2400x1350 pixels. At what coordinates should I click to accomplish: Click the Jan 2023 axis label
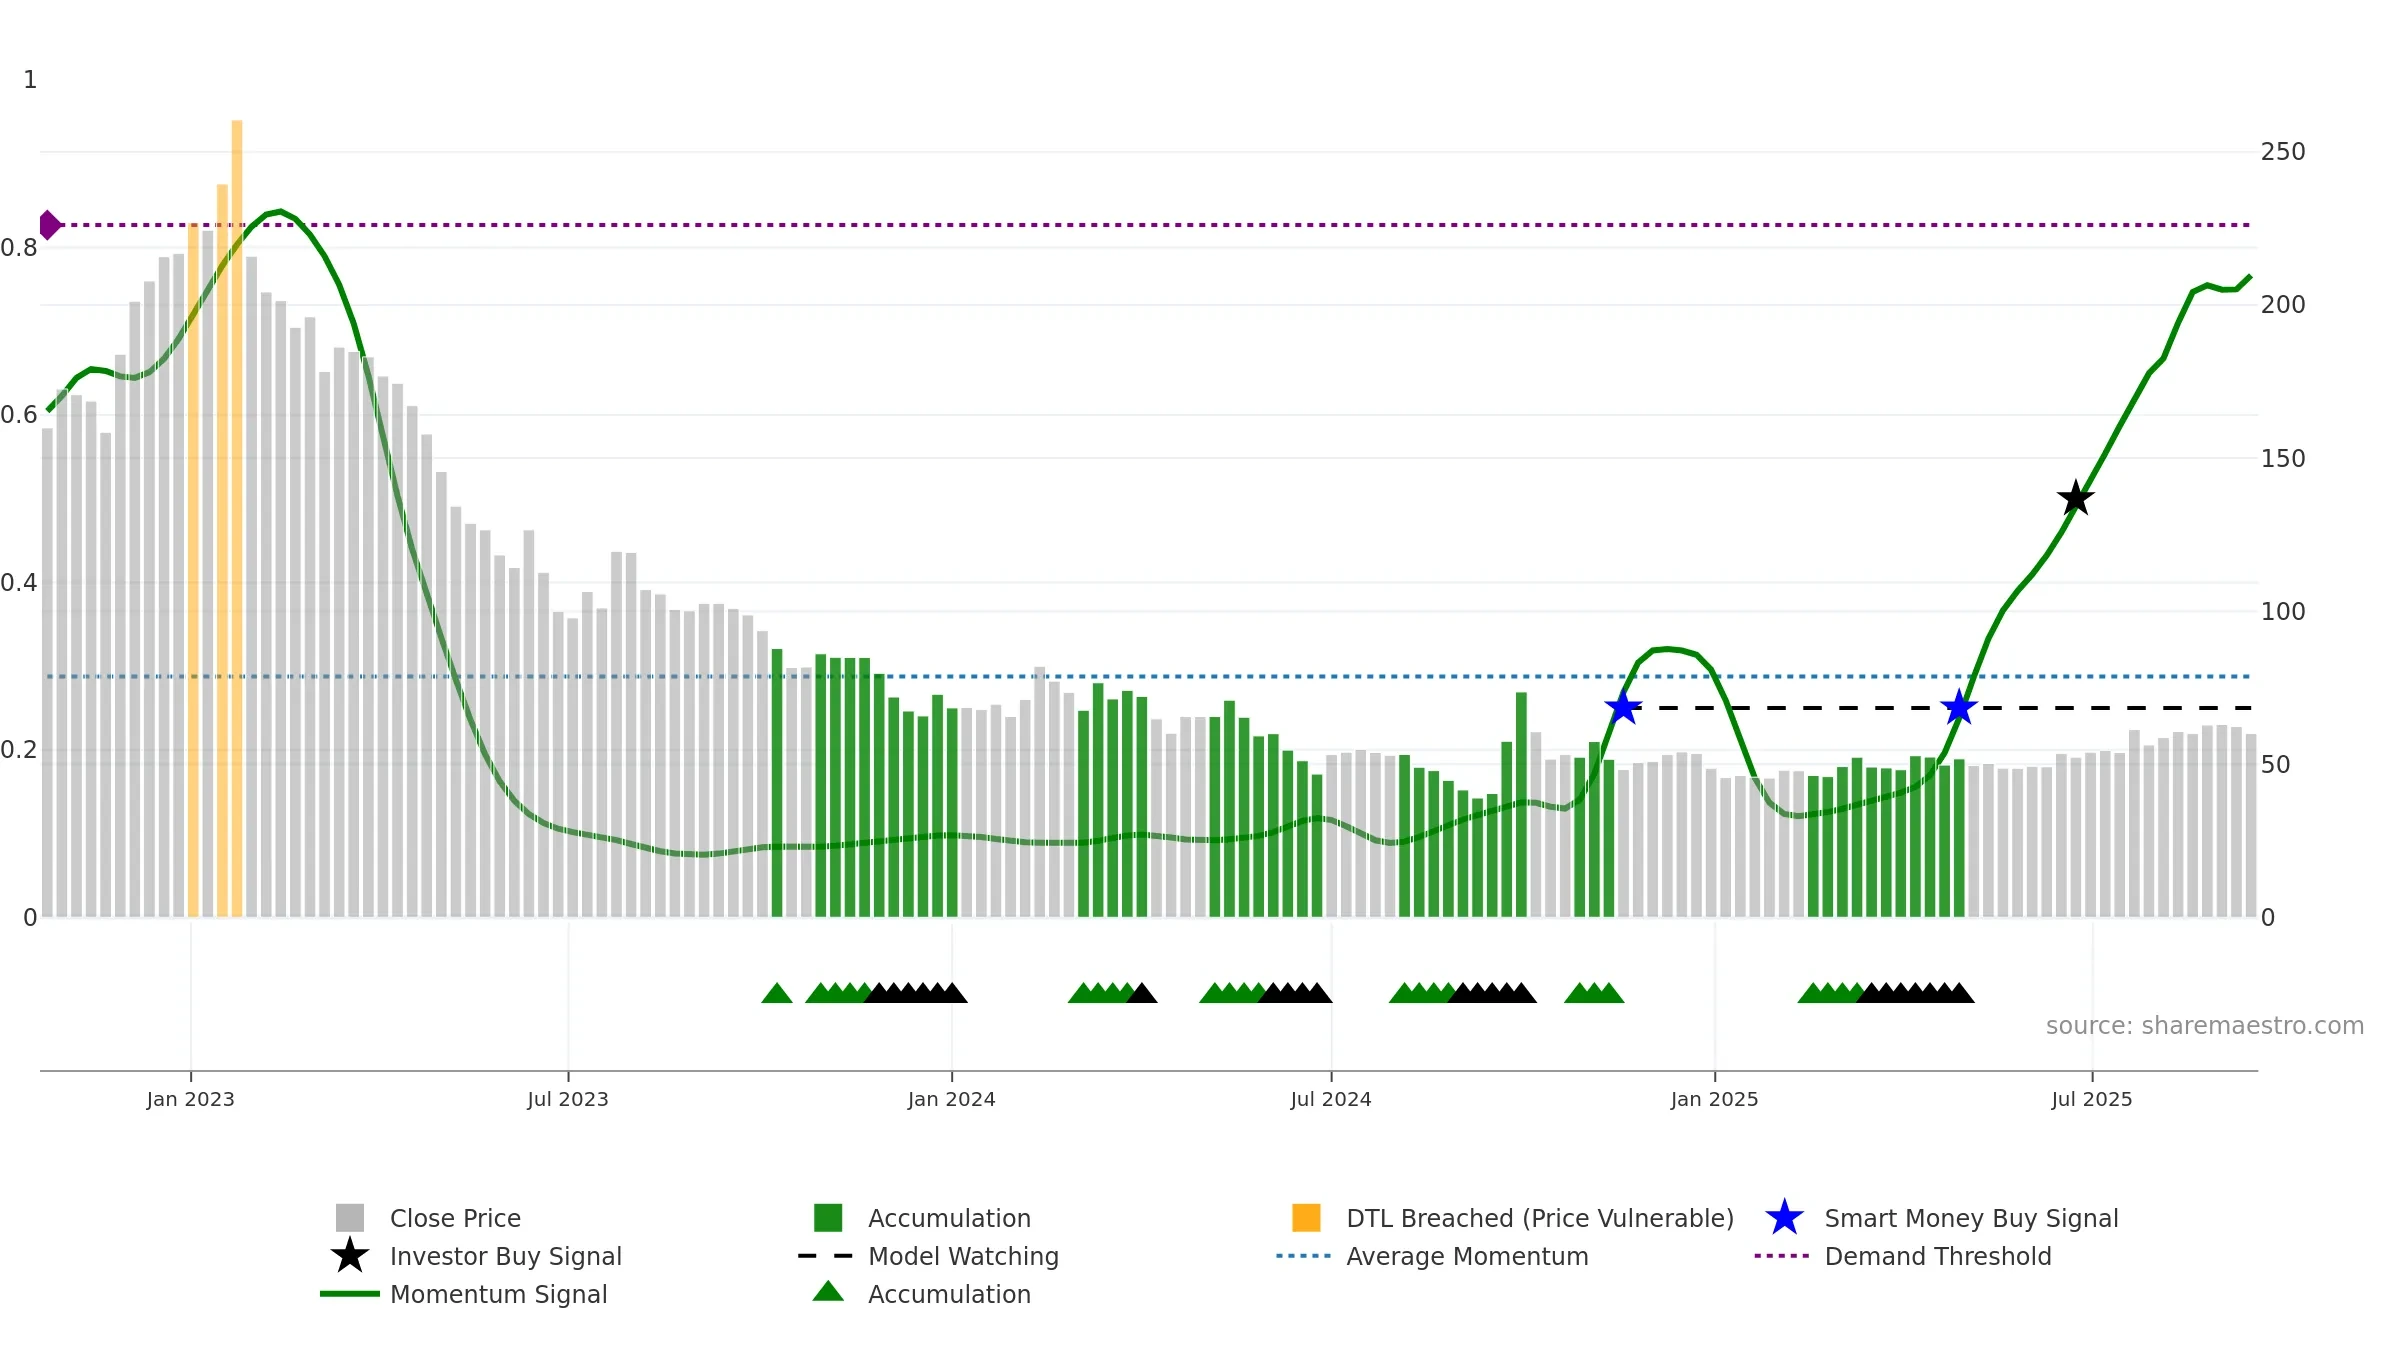[x=190, y=1100]
